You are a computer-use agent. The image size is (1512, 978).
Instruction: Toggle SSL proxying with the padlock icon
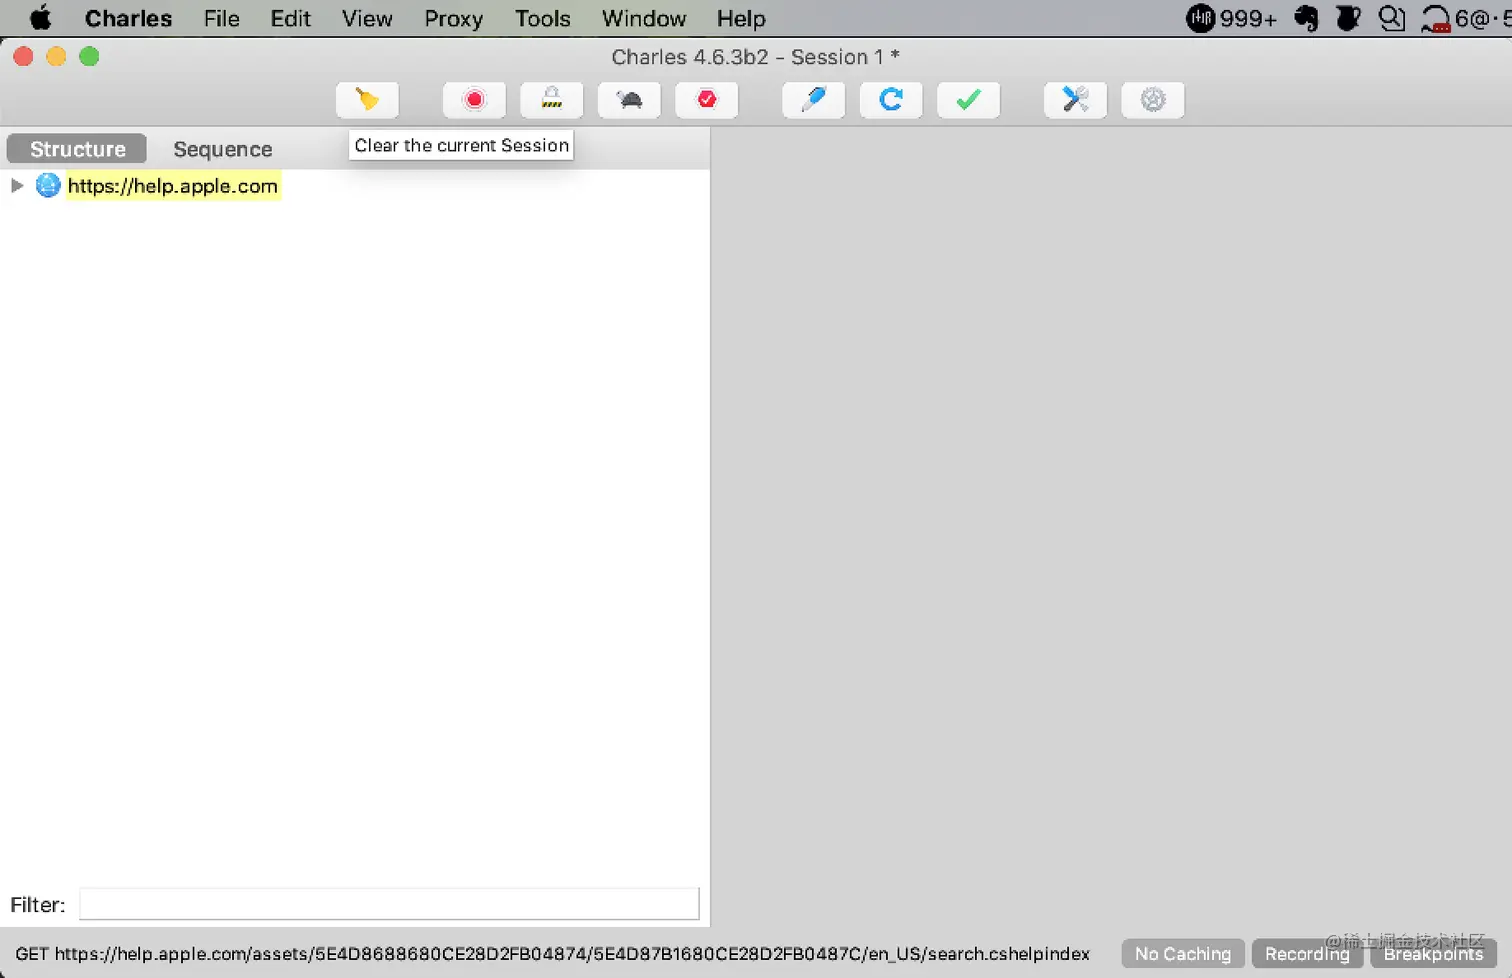tap(551, 100)
